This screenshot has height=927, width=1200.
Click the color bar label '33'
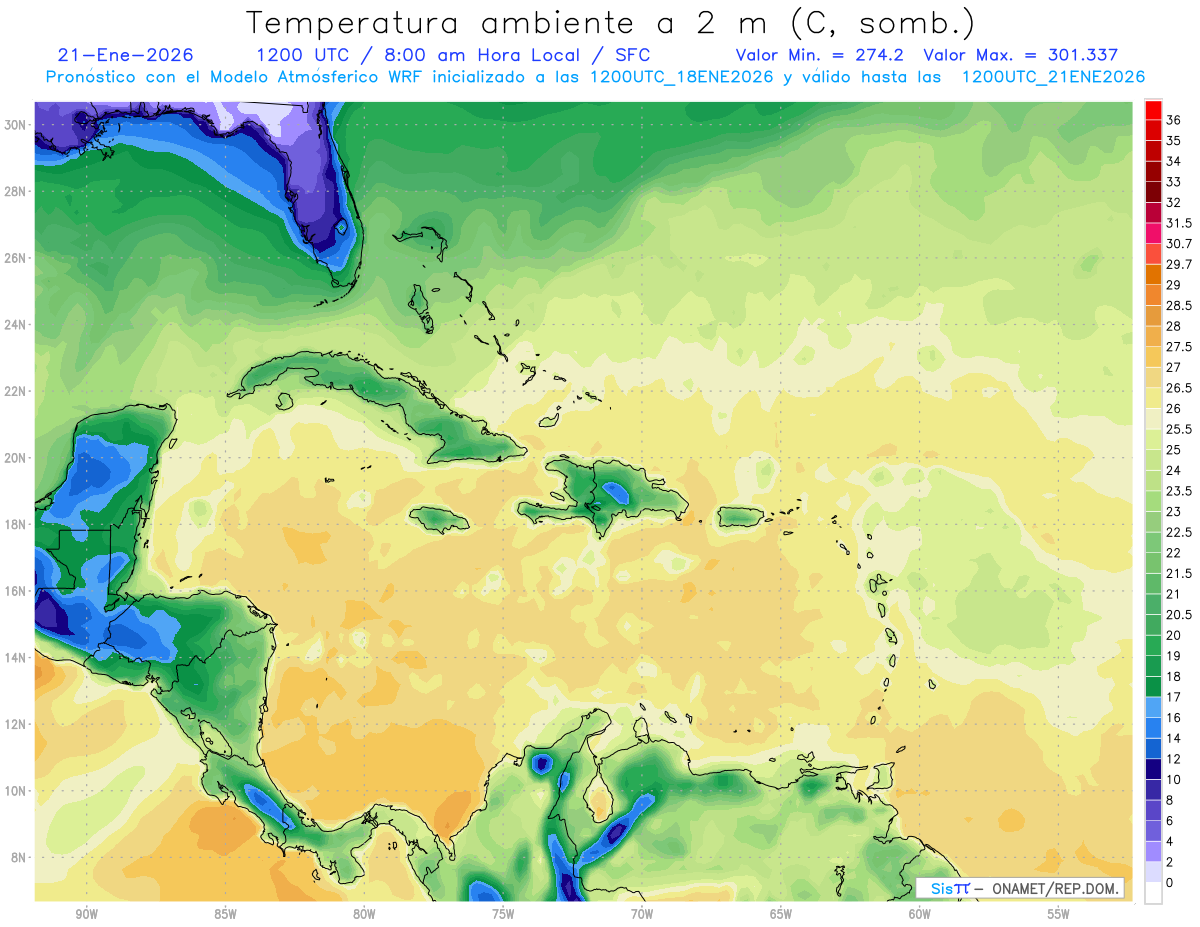[x=1173, y=182]
